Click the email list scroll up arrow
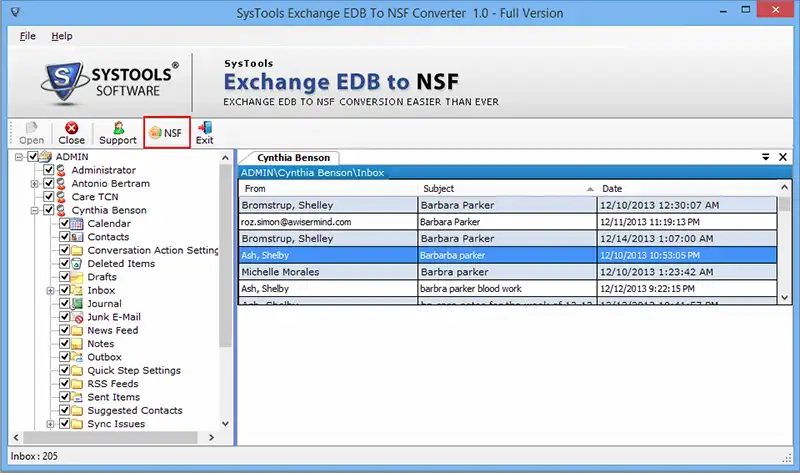This screenshot has height=473, width=800. (784, 188)
